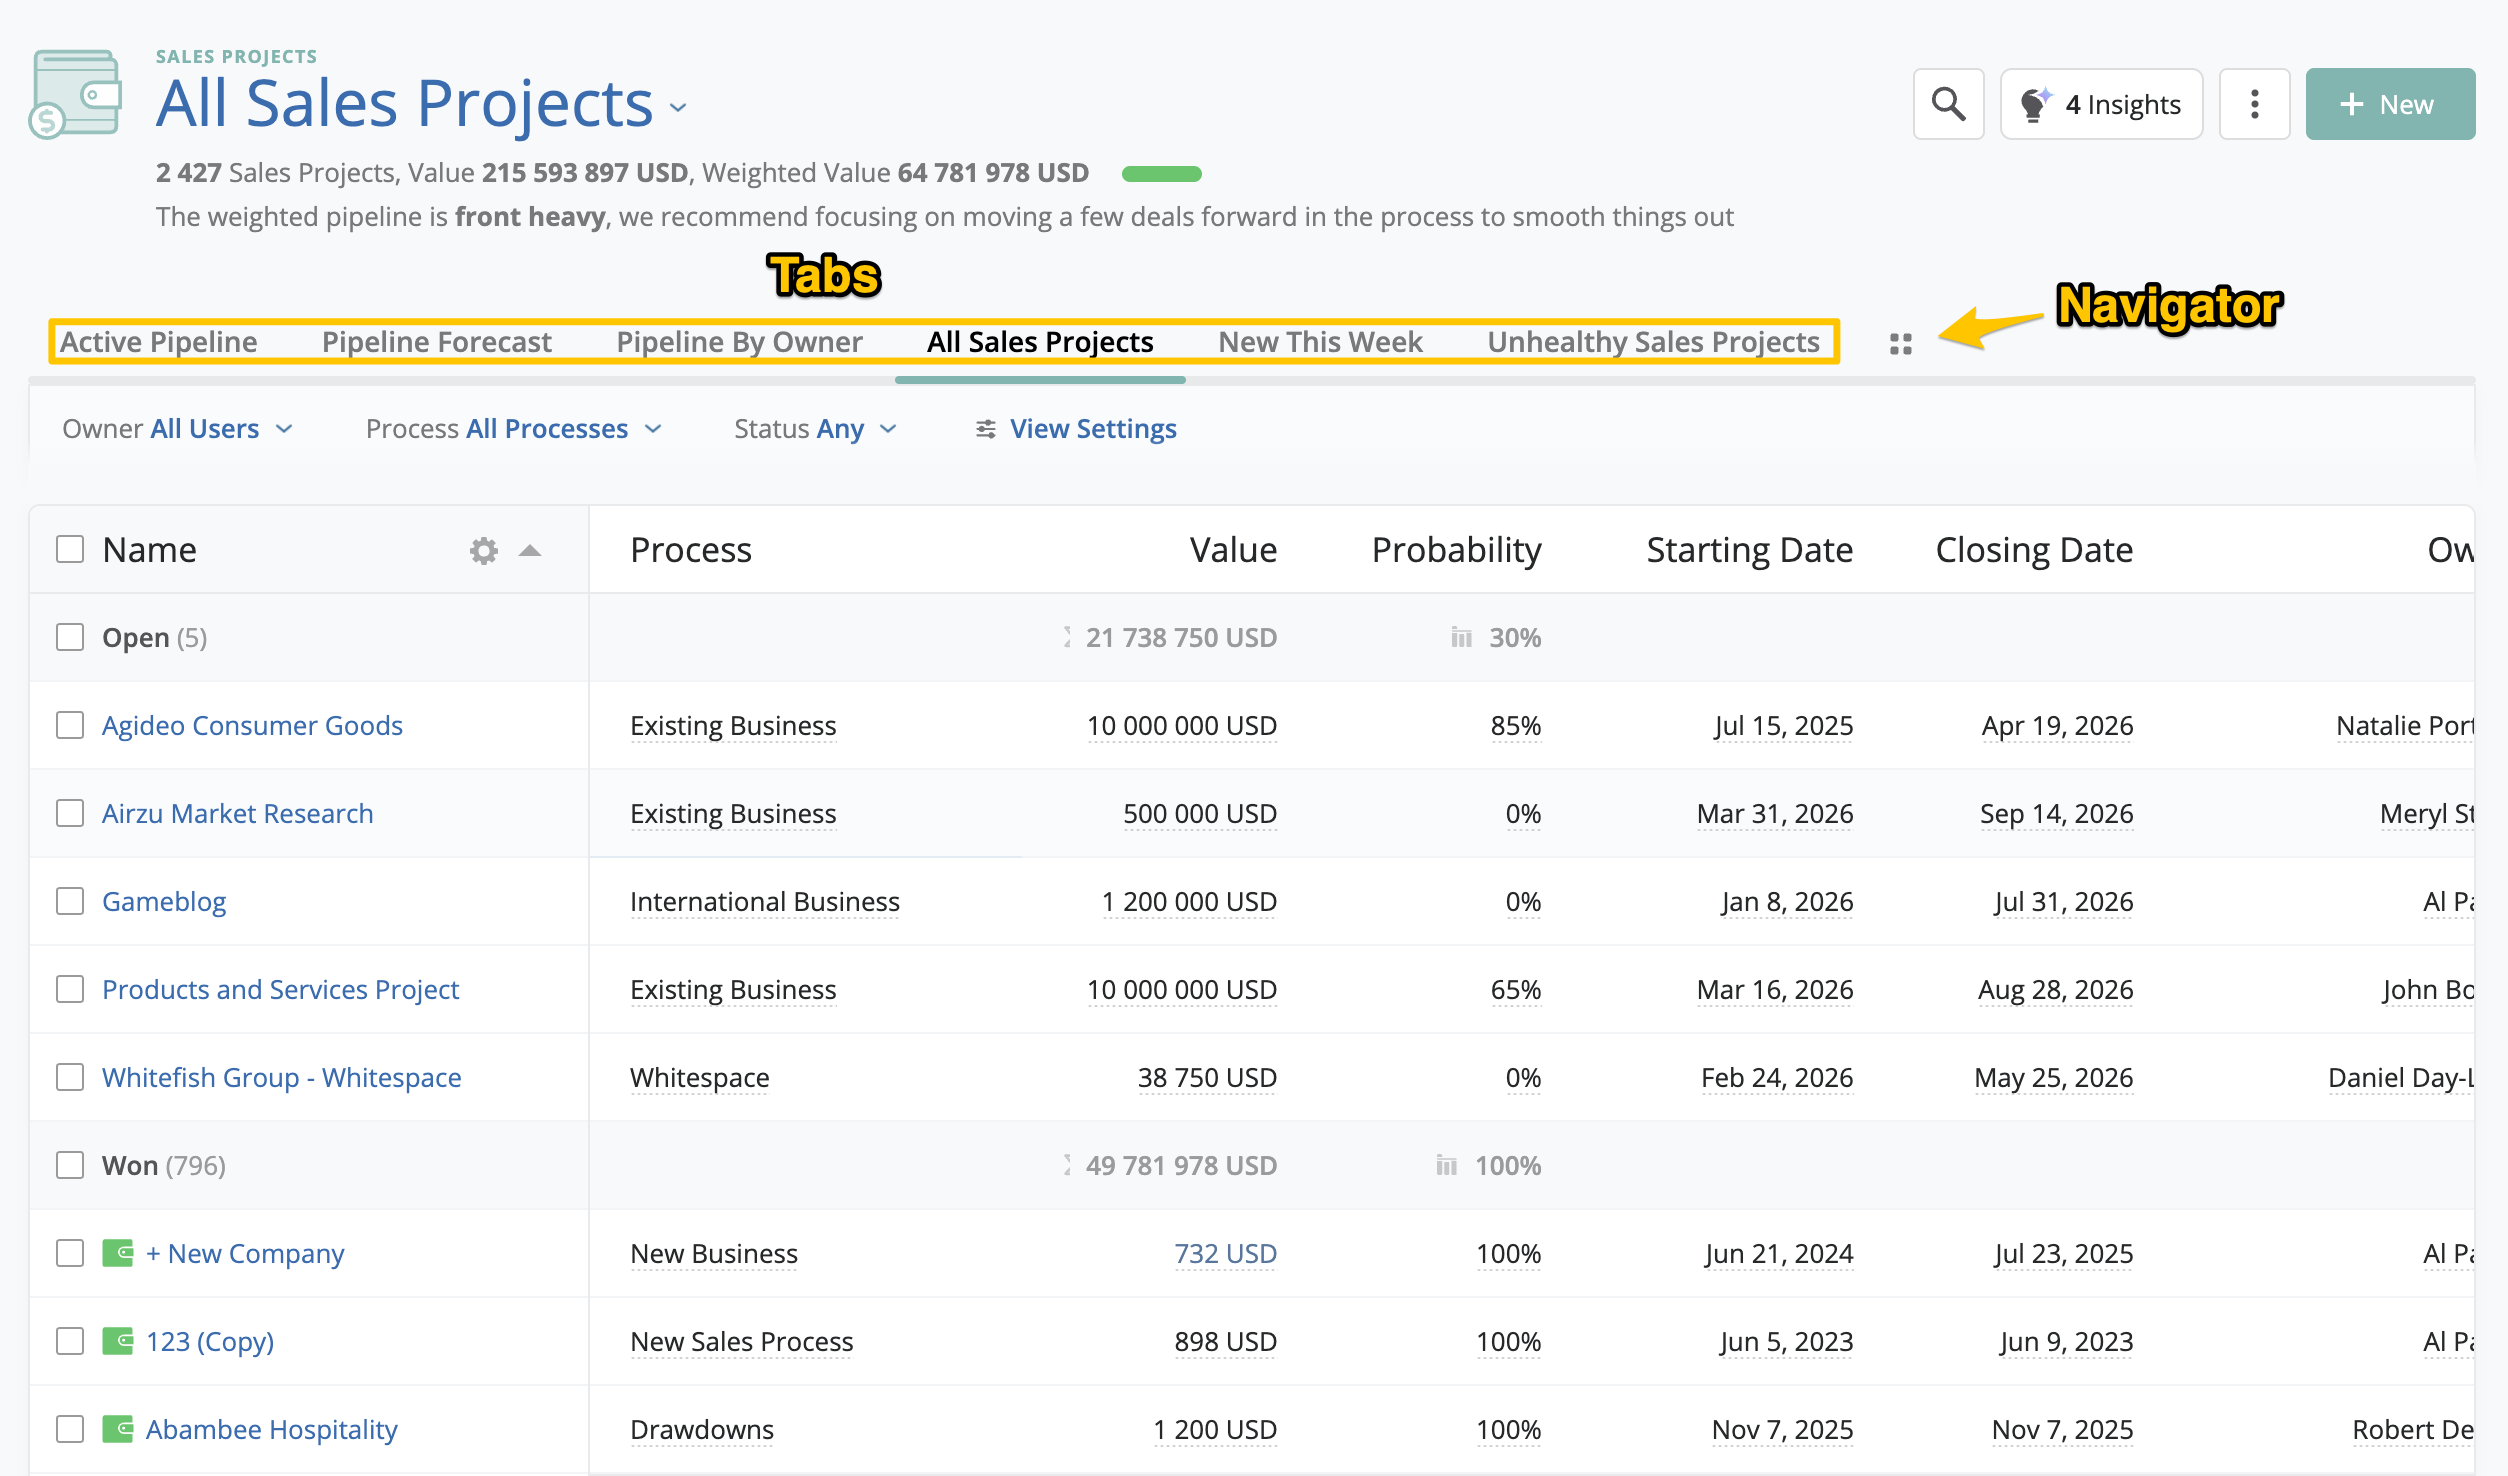
Task: Click the sliders icon next to View Settings
Action: (986, 429)
